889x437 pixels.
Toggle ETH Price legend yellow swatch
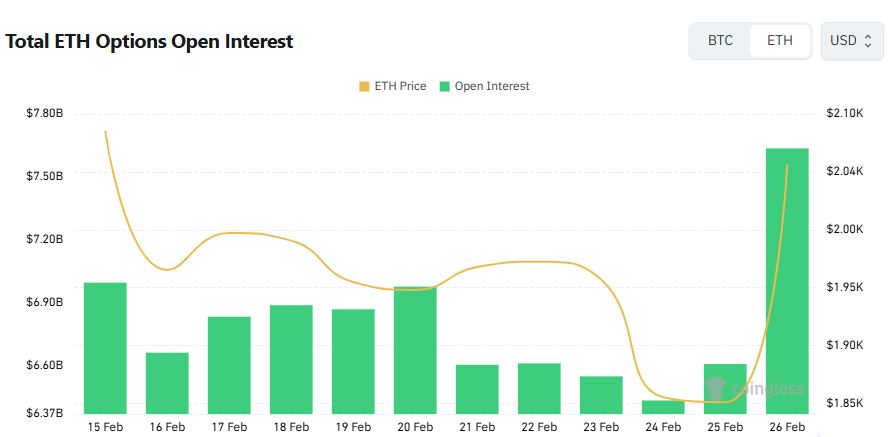pyautogui.click(x=363, y=87)
